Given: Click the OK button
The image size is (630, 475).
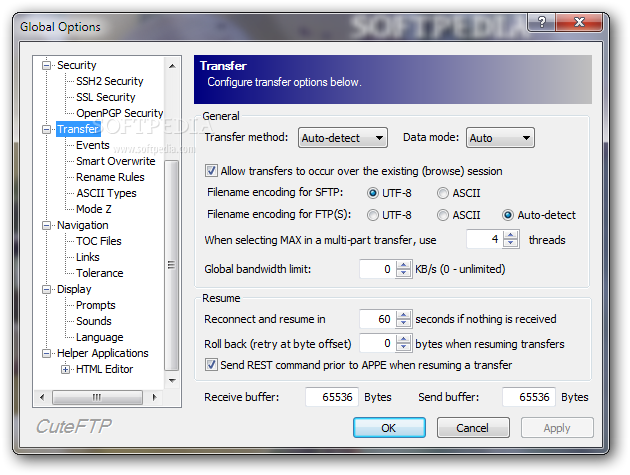Looking at the screenshot, I should pos(389,428).
